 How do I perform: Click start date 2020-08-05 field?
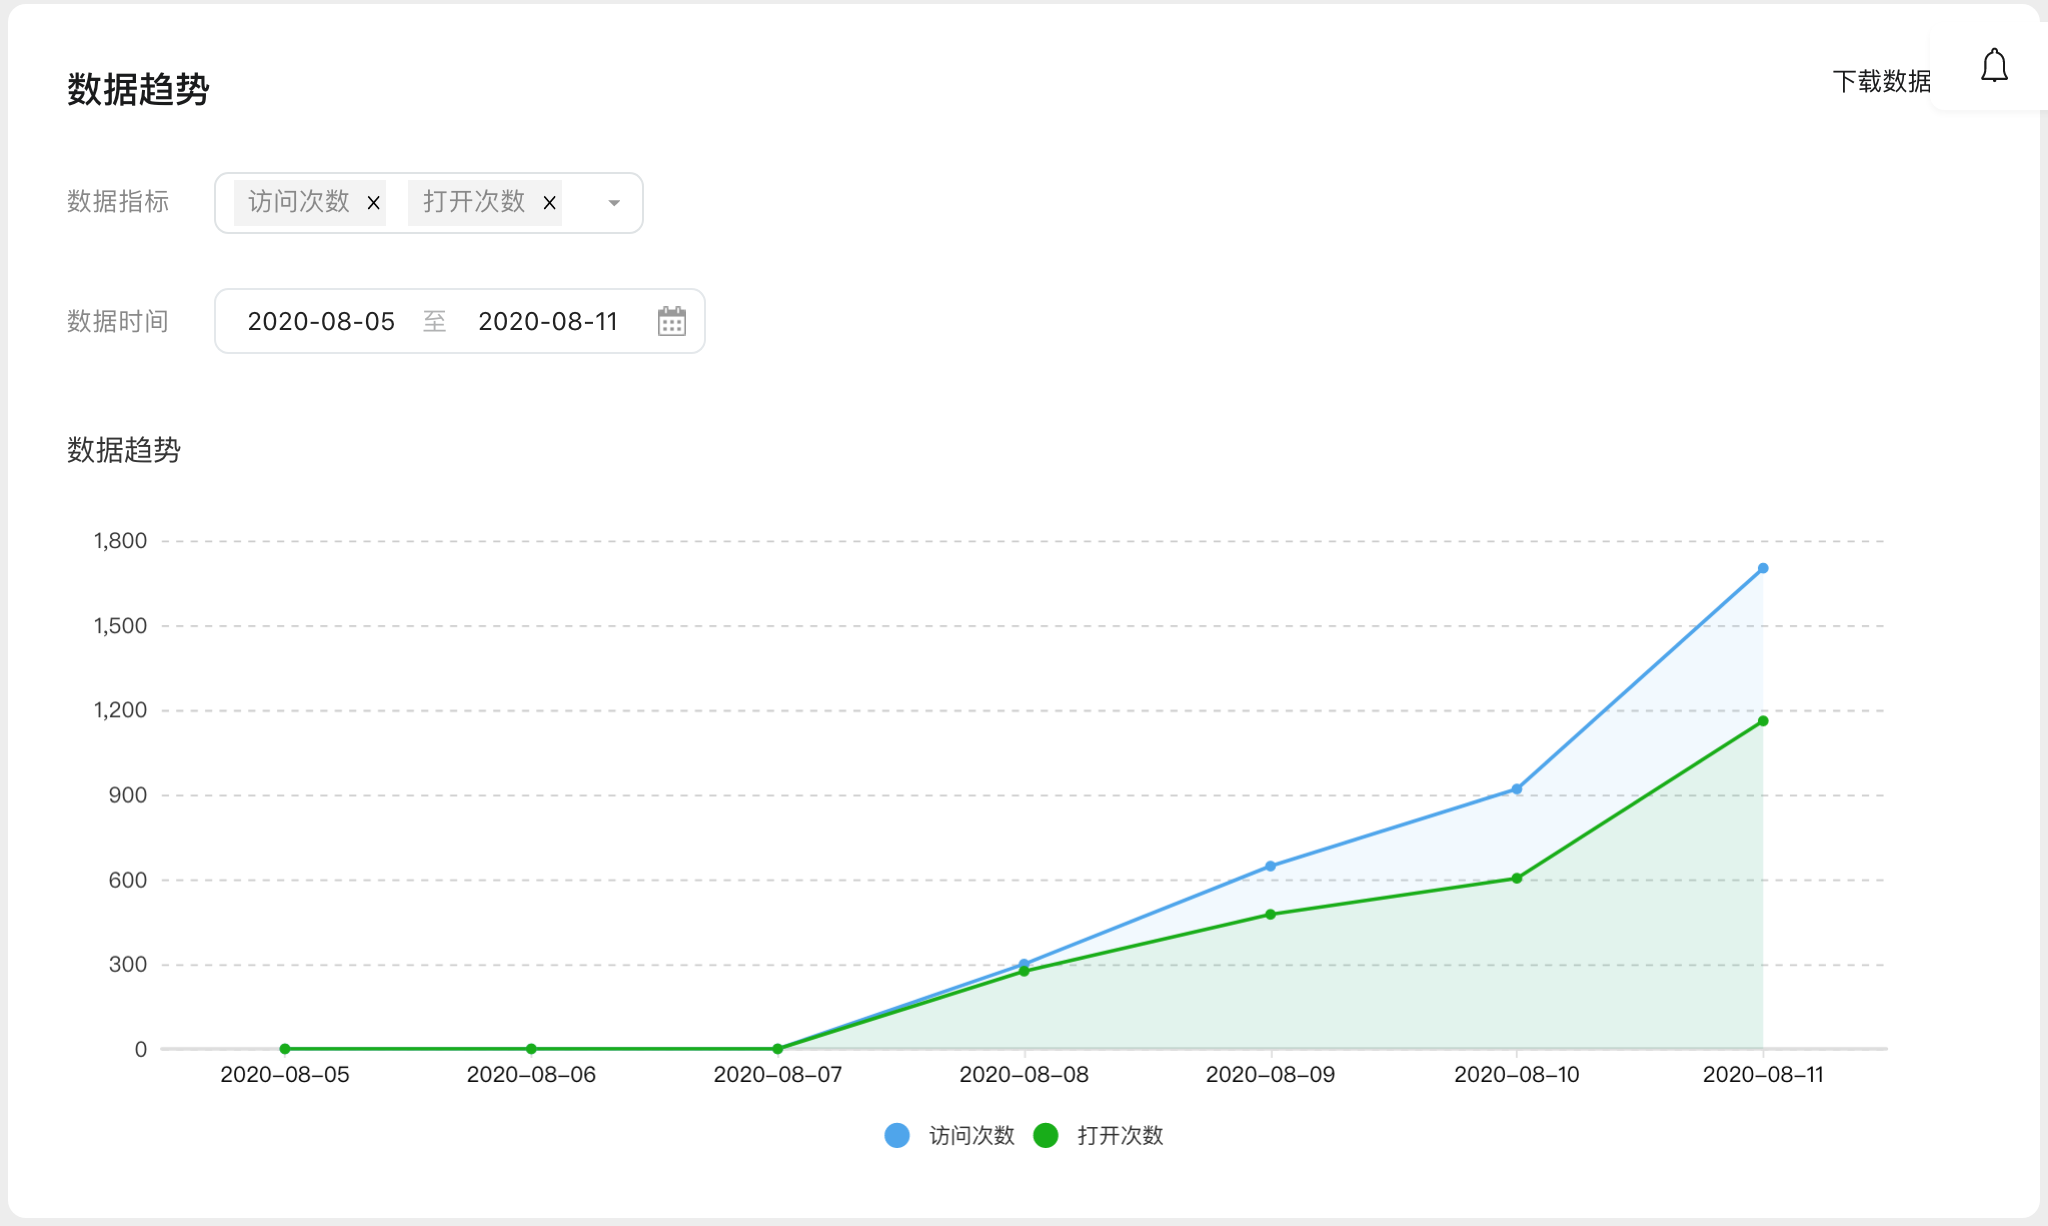[321, 321]
